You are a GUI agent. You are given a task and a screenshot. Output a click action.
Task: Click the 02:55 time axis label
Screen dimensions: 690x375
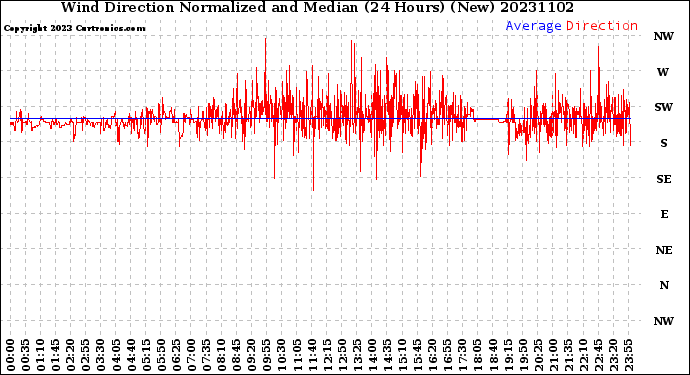[x=86, y=355]
